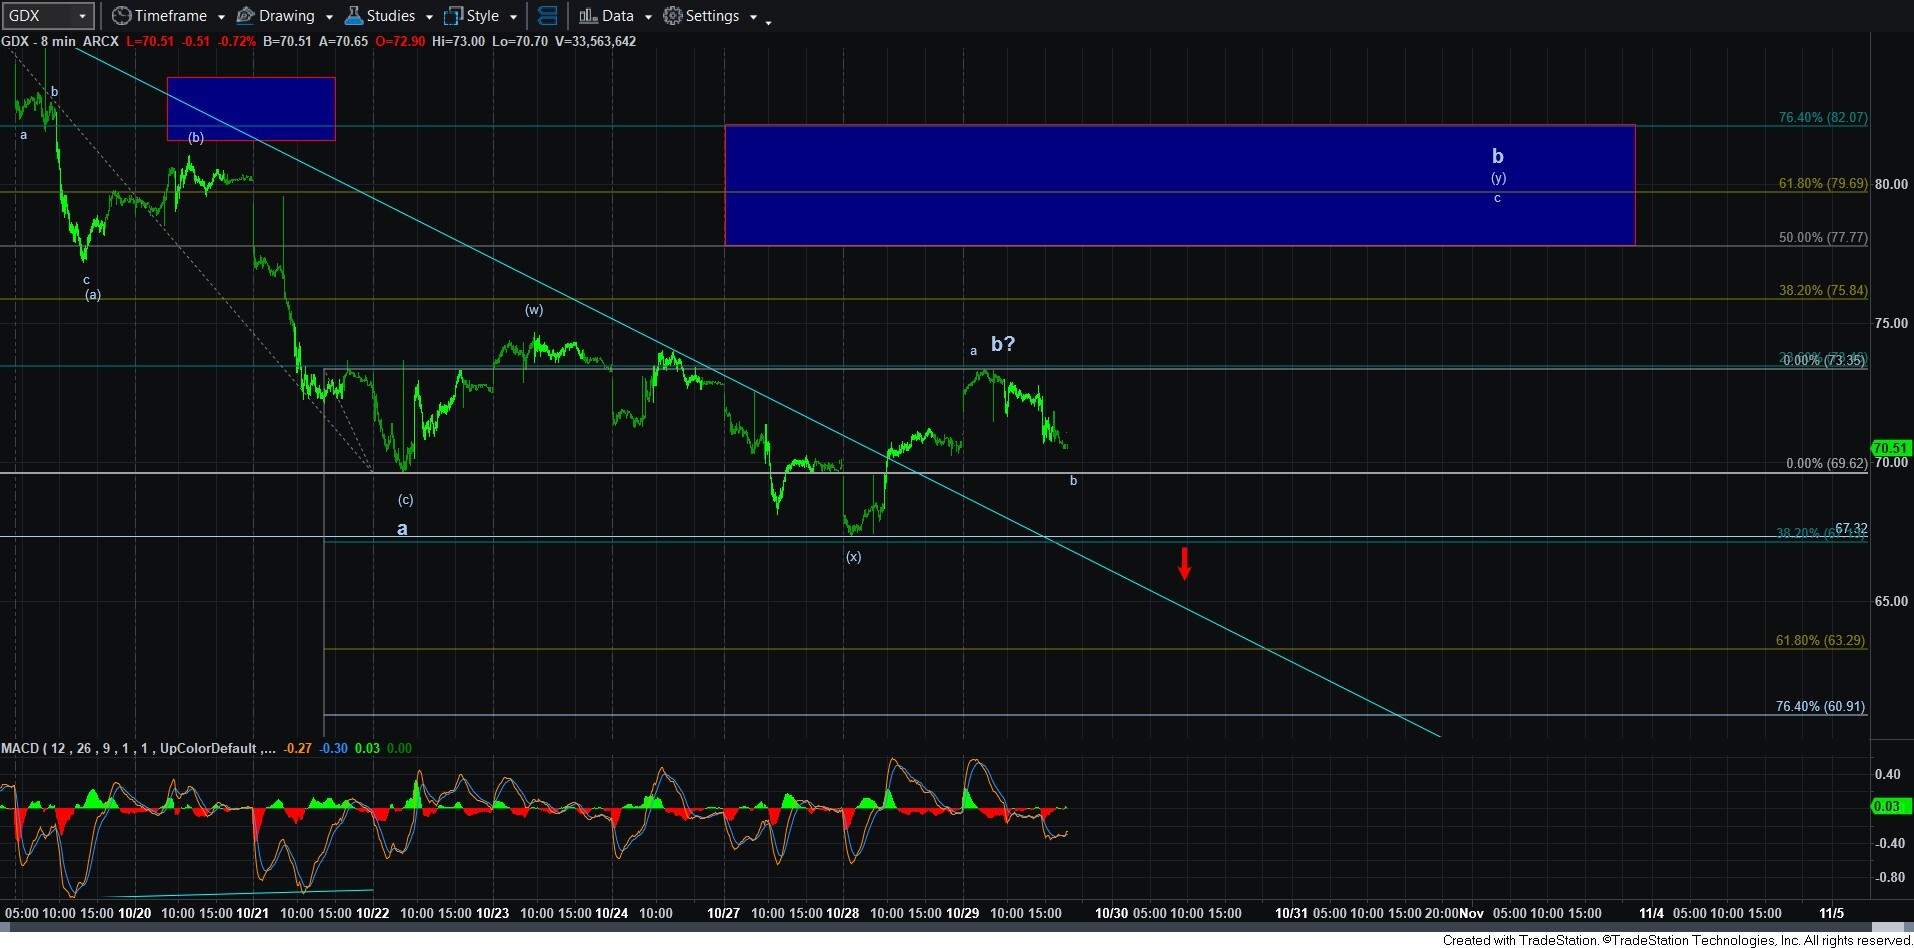Open the Style menu label
This screenshot has width=1914, height=948.
(x=482, y=16)
